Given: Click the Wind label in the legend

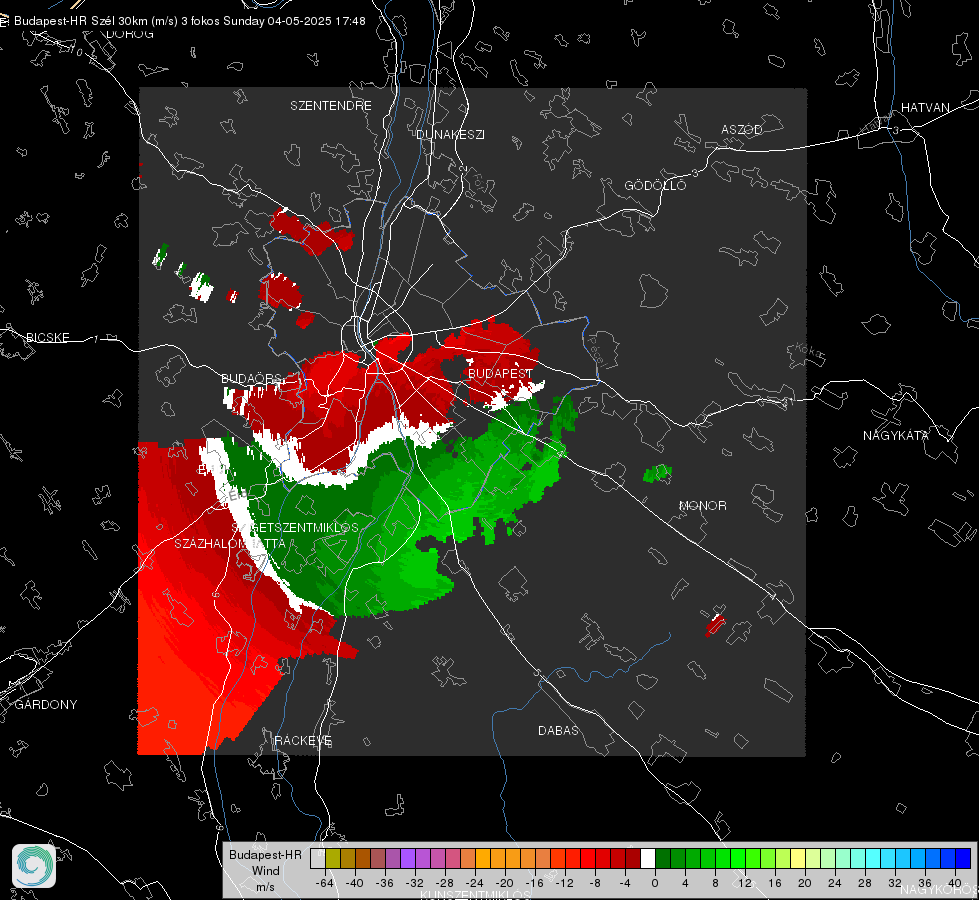Looking at the screenshot, I should (x=265, y=870).
